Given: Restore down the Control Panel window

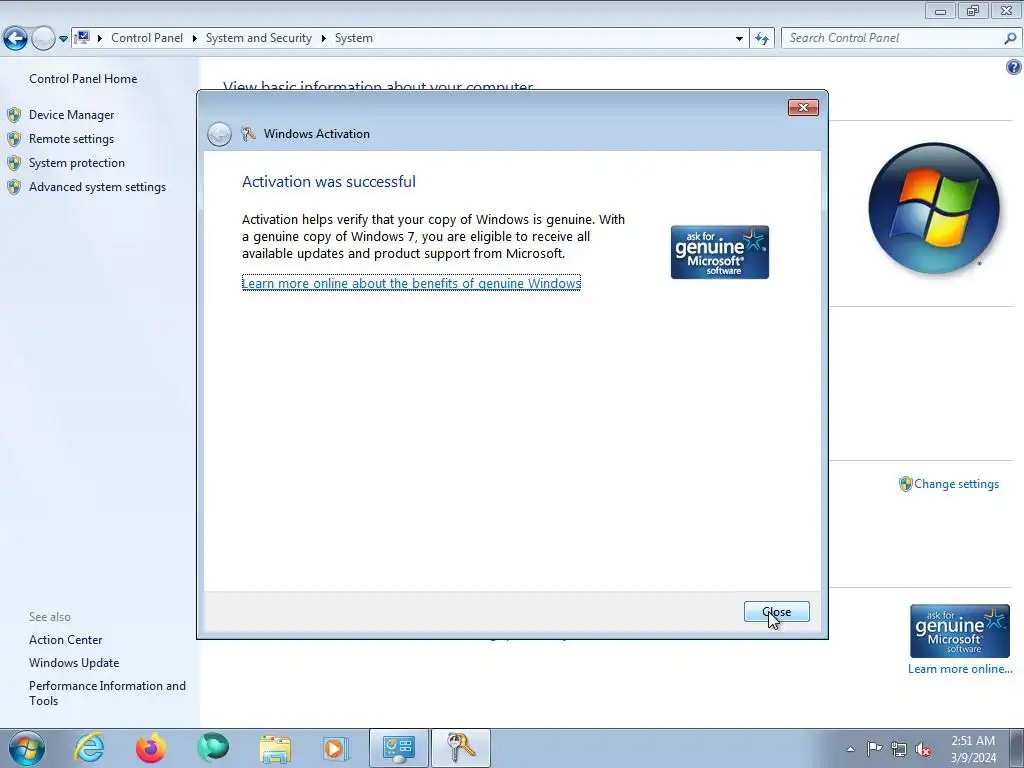Looking at the screenshot, I should coord(973,11).
